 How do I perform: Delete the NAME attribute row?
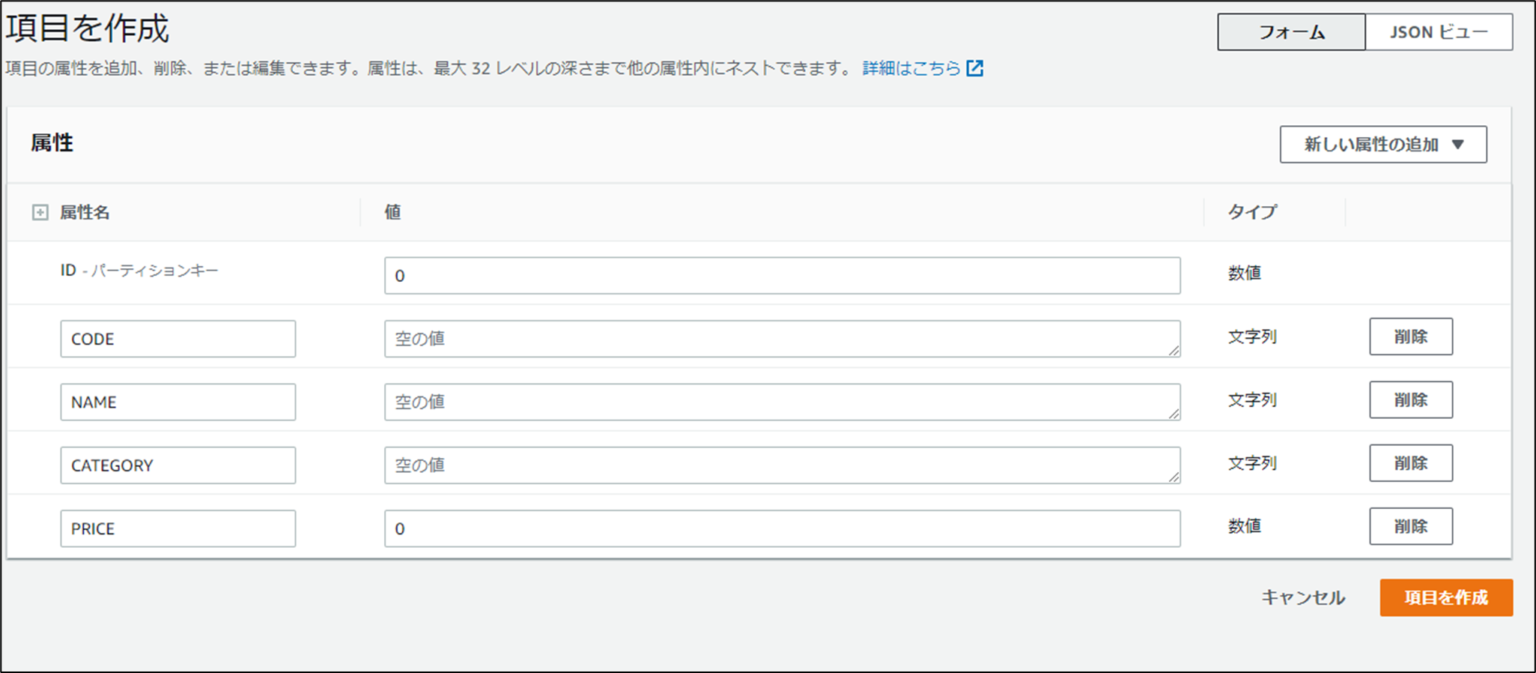pyautogui.click(x=1411, y=400)
